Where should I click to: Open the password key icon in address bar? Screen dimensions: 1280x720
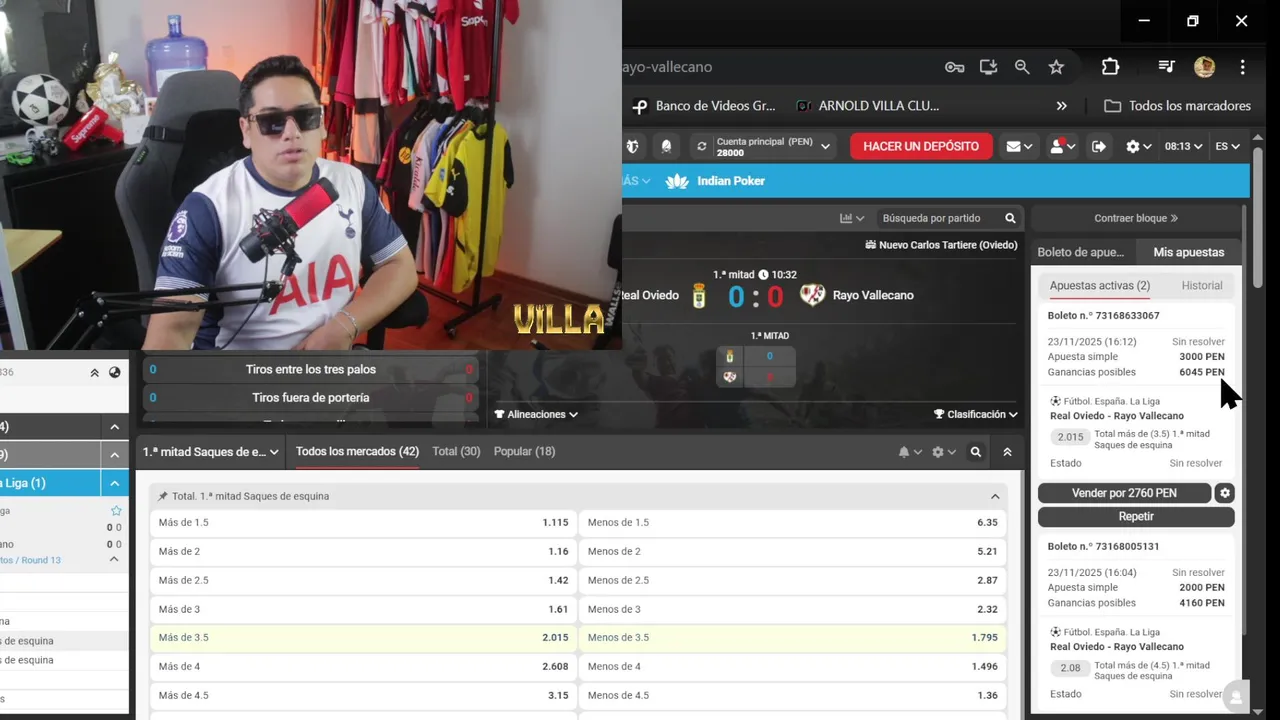coord(954,67)
